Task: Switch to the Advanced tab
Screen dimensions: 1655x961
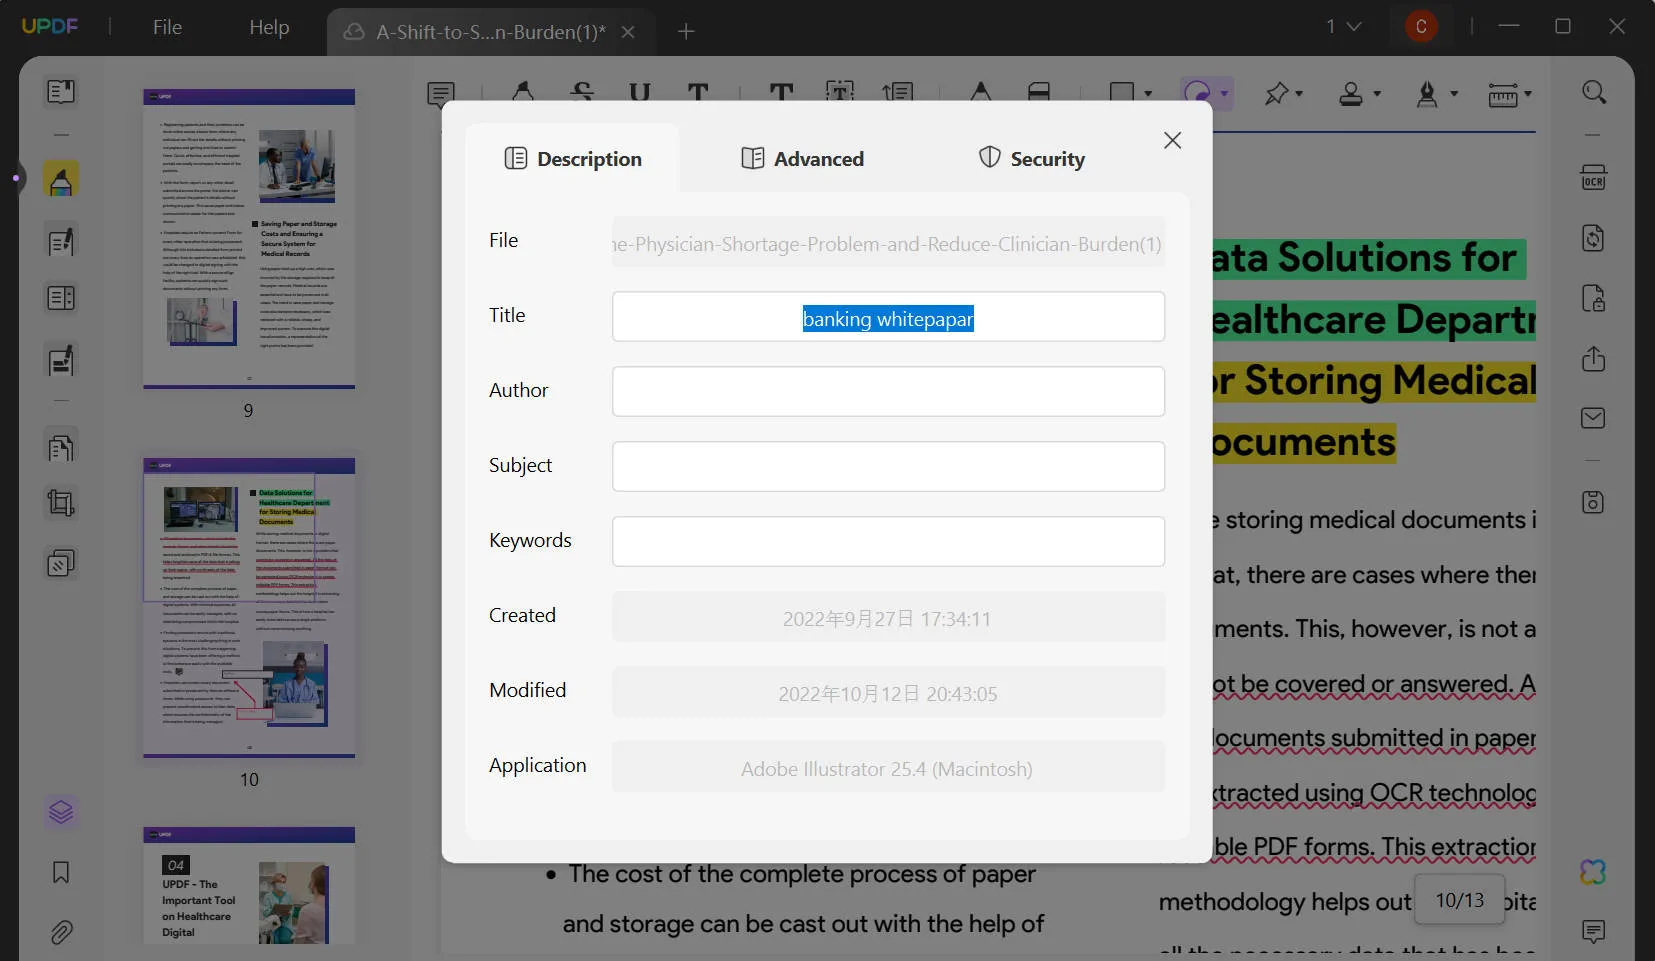Action: (803, 157)
